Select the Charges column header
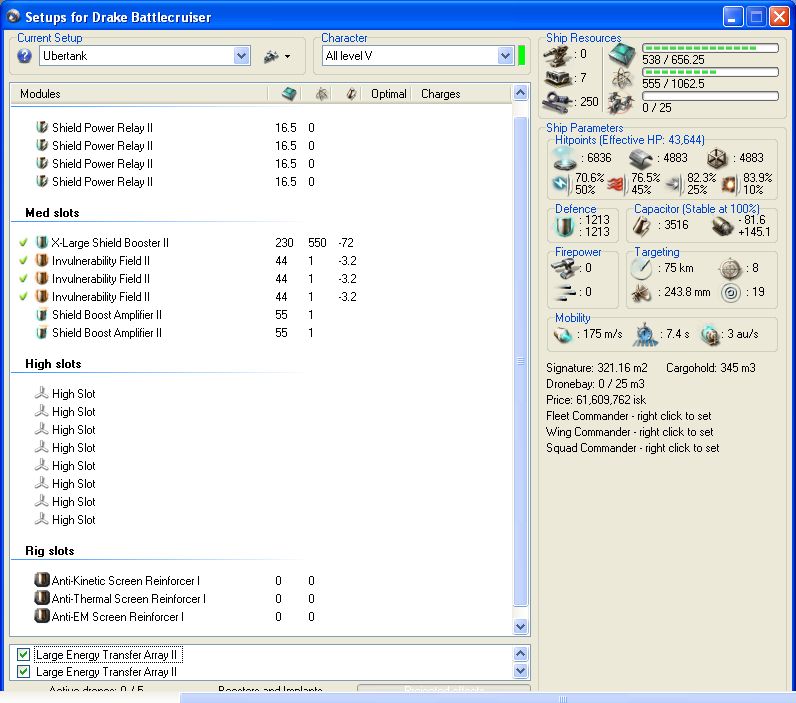Image resolution: width=796 pixels, height=703 pixels. 441,94
